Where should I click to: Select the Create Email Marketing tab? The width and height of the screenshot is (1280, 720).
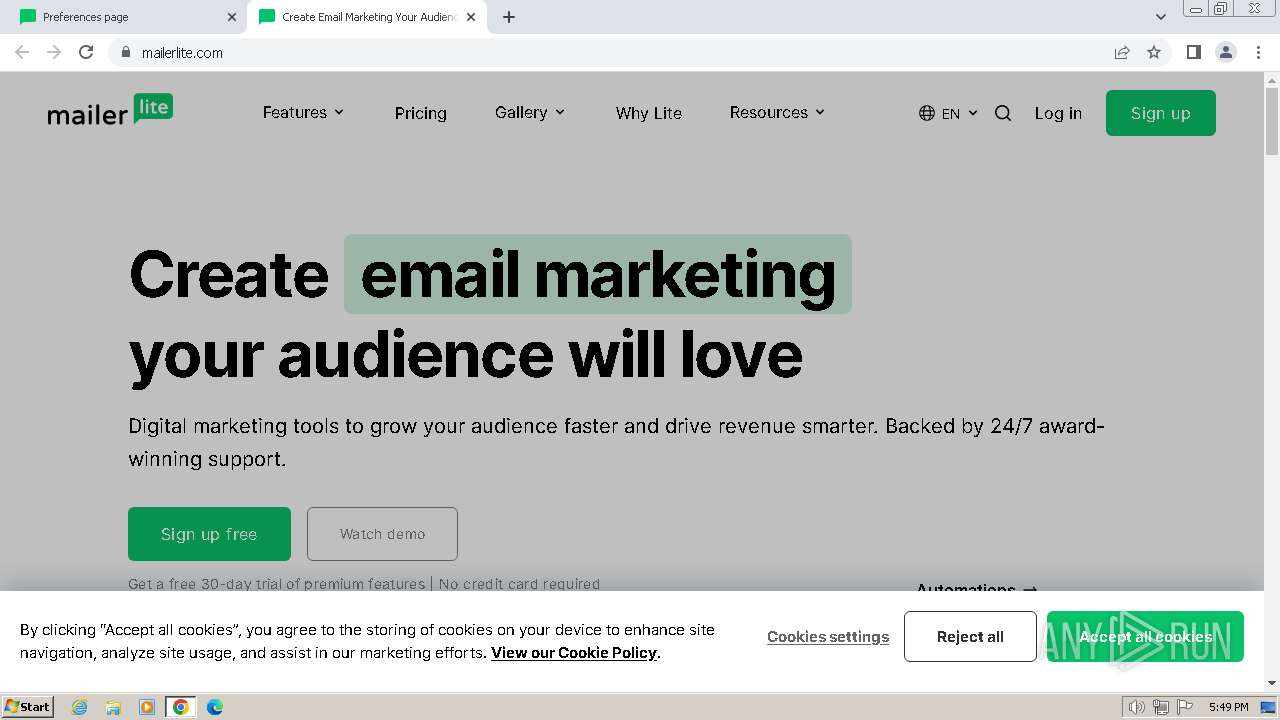(365, 17)
